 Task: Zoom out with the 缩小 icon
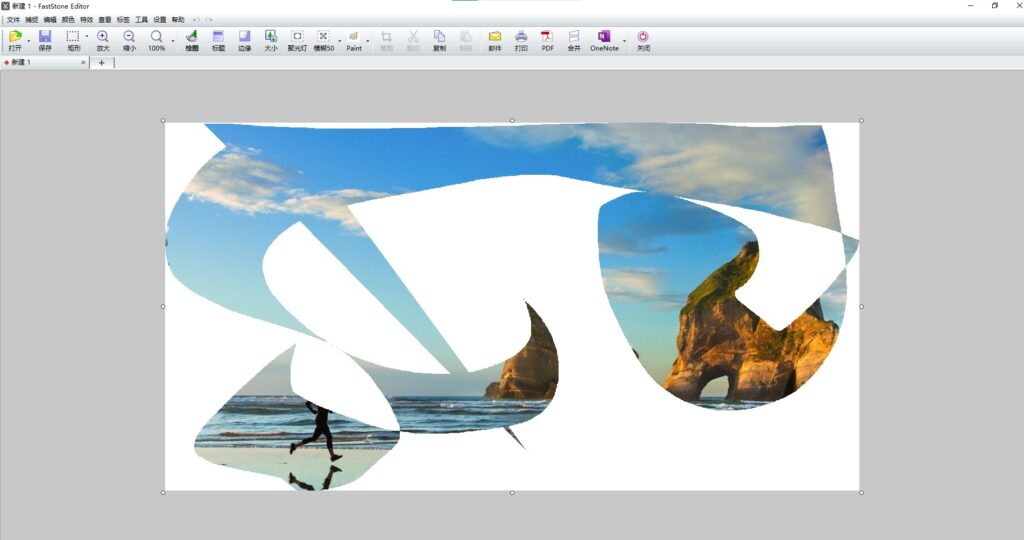pyautogui.click(x=129, y=40)
